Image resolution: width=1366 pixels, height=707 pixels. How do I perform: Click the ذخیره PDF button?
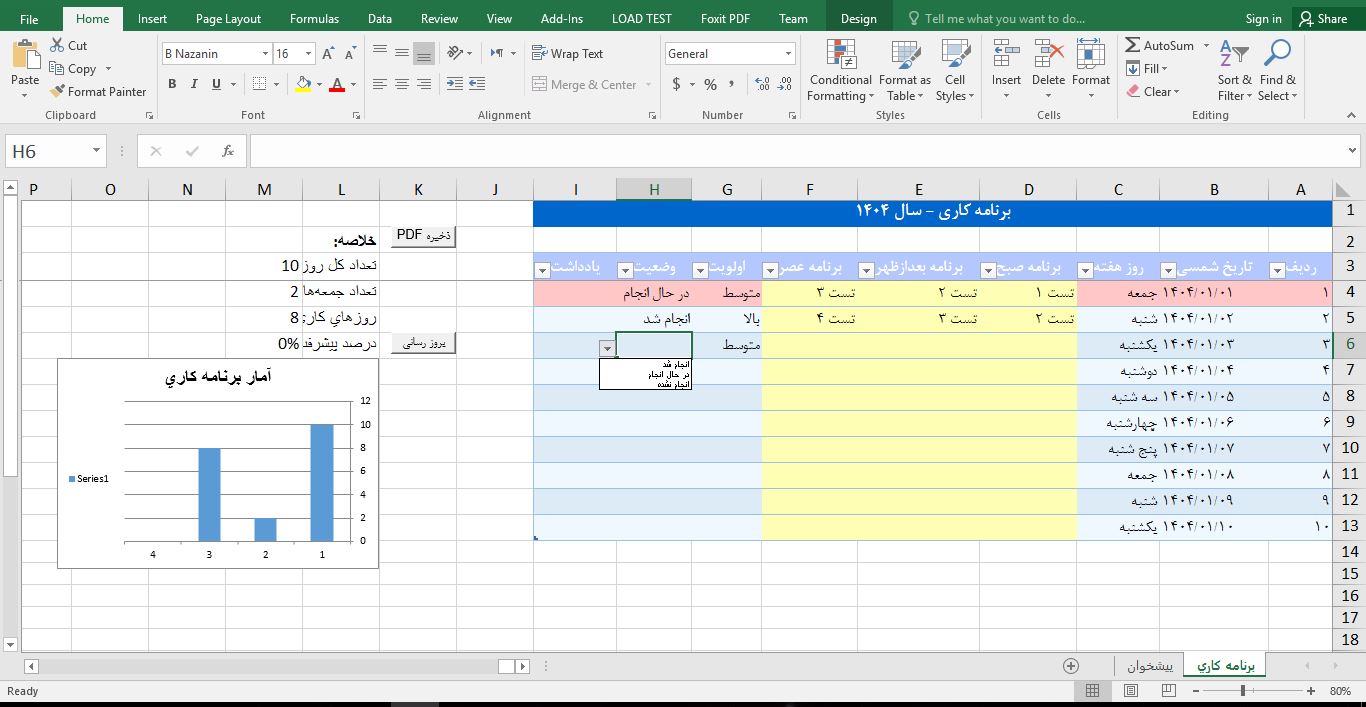(x=423, y=236)
